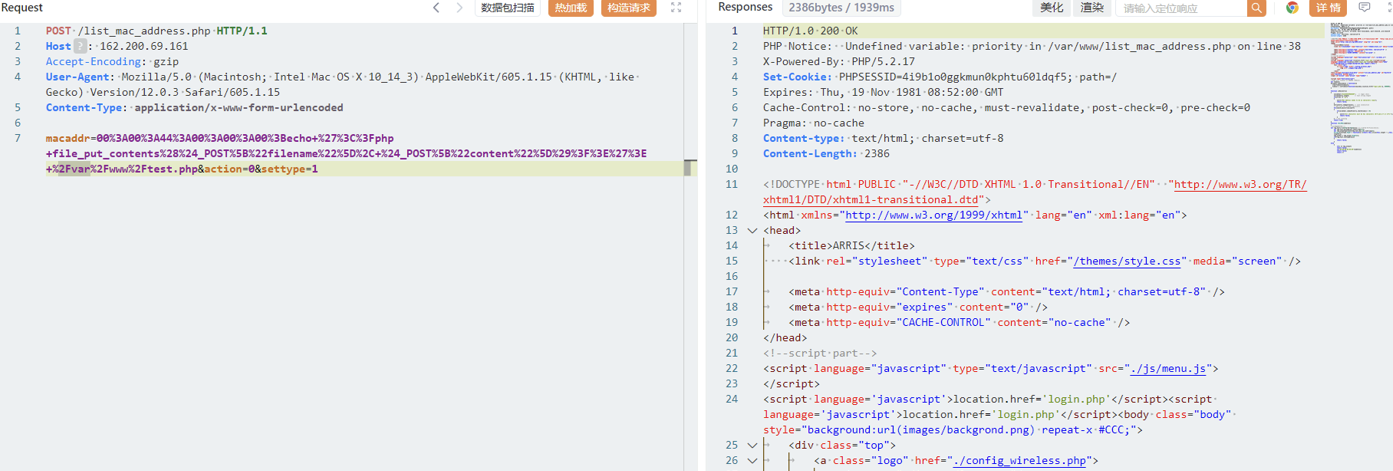
Task: Click the Expires: Thu, 19 Nov 1981 header
Action: (883, 92)
